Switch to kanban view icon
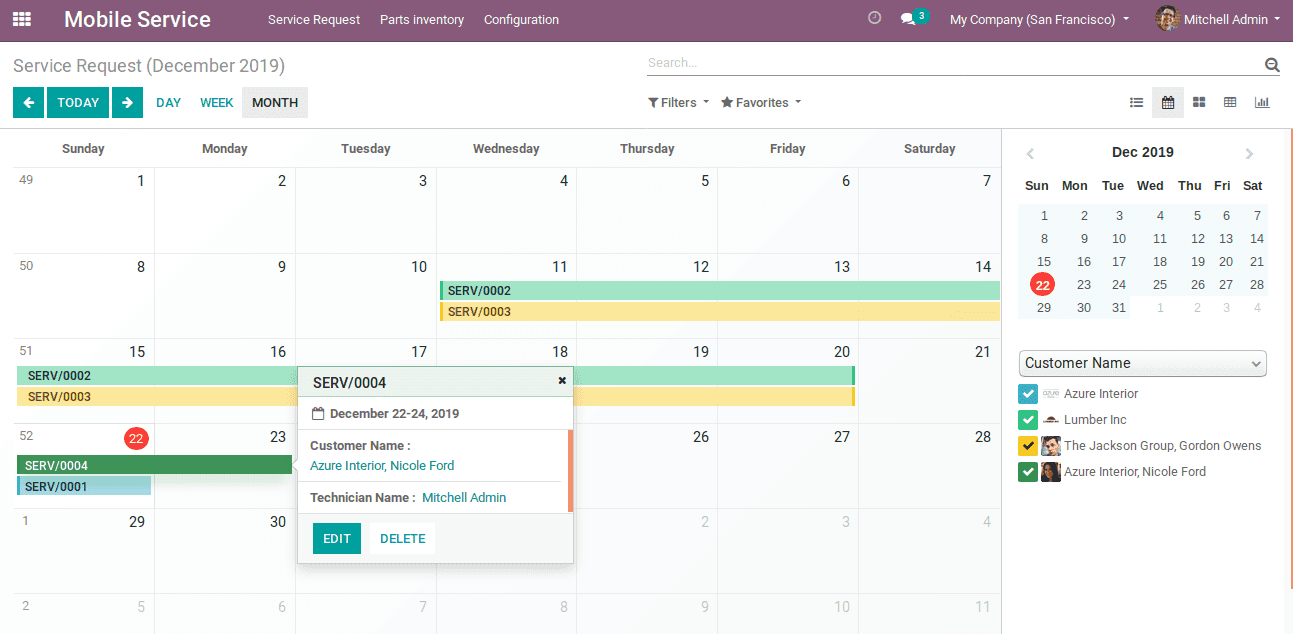This screenshot has width=1293, height=634. pyautogui.click(x=1199, y=102)
